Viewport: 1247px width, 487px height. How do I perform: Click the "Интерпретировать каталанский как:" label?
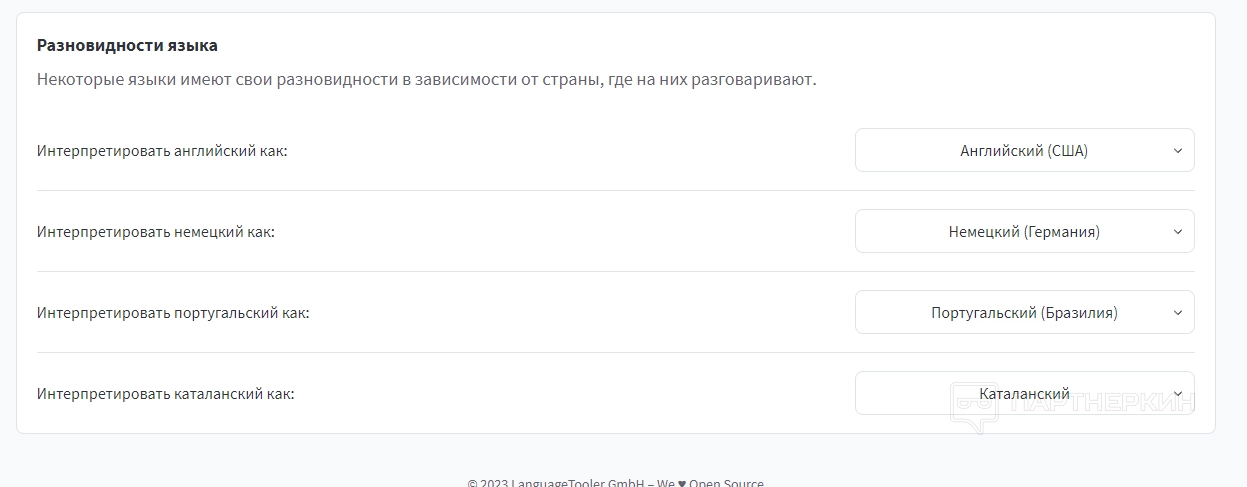[166, 394]
